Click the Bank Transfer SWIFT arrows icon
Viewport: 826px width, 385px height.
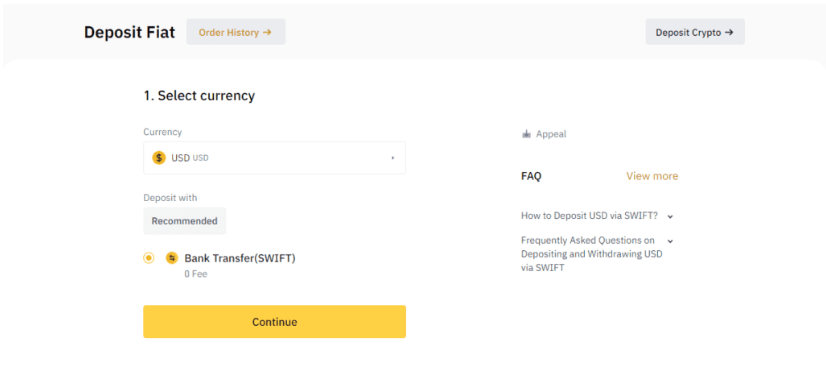[172, 258]
